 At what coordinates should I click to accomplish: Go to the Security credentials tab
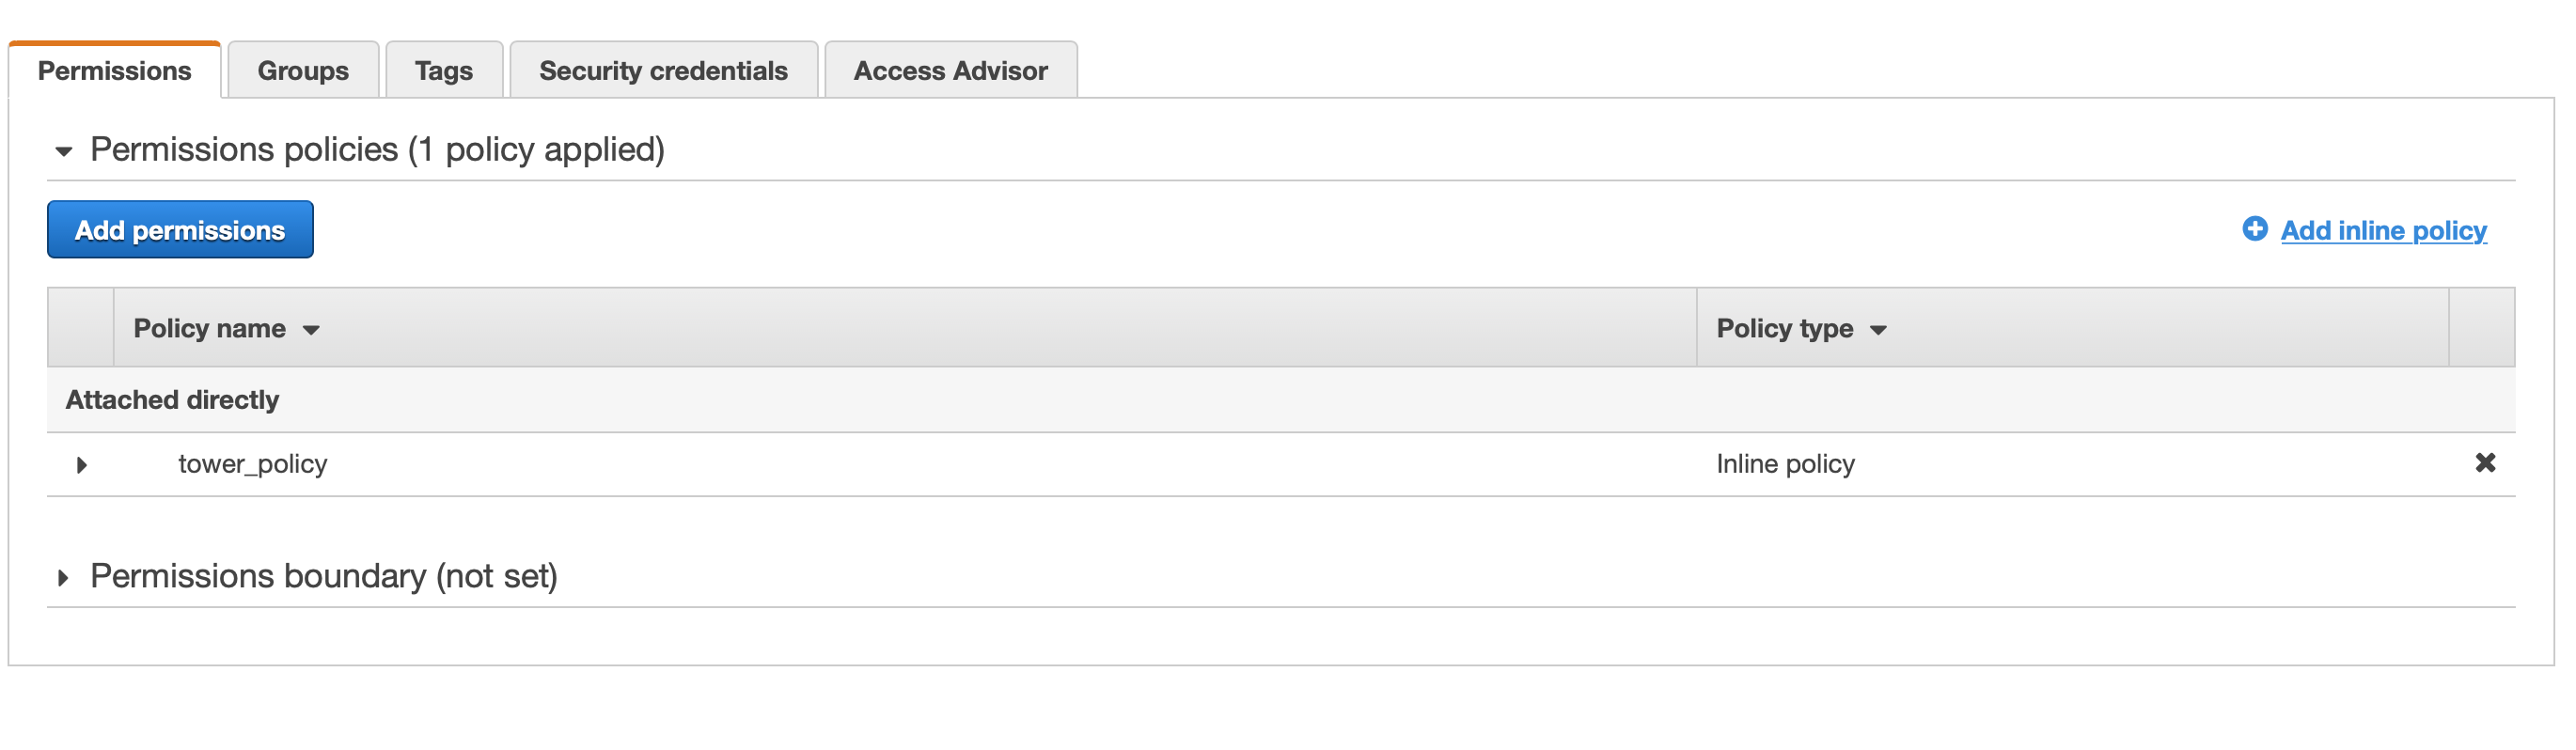click(663, 71)
